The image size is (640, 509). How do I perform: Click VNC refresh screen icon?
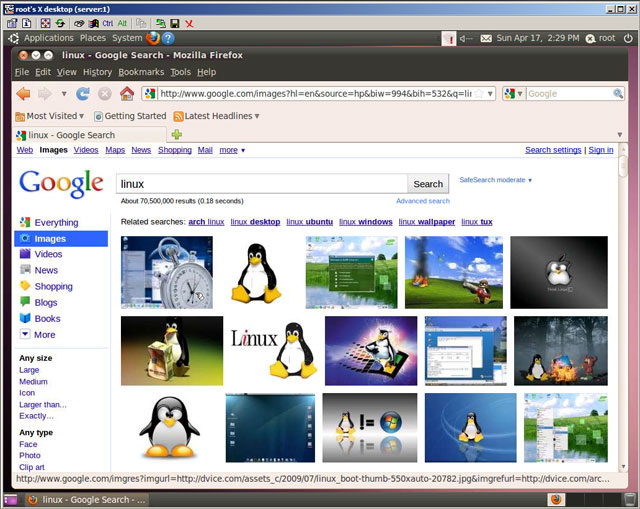(x=60, y=23)
